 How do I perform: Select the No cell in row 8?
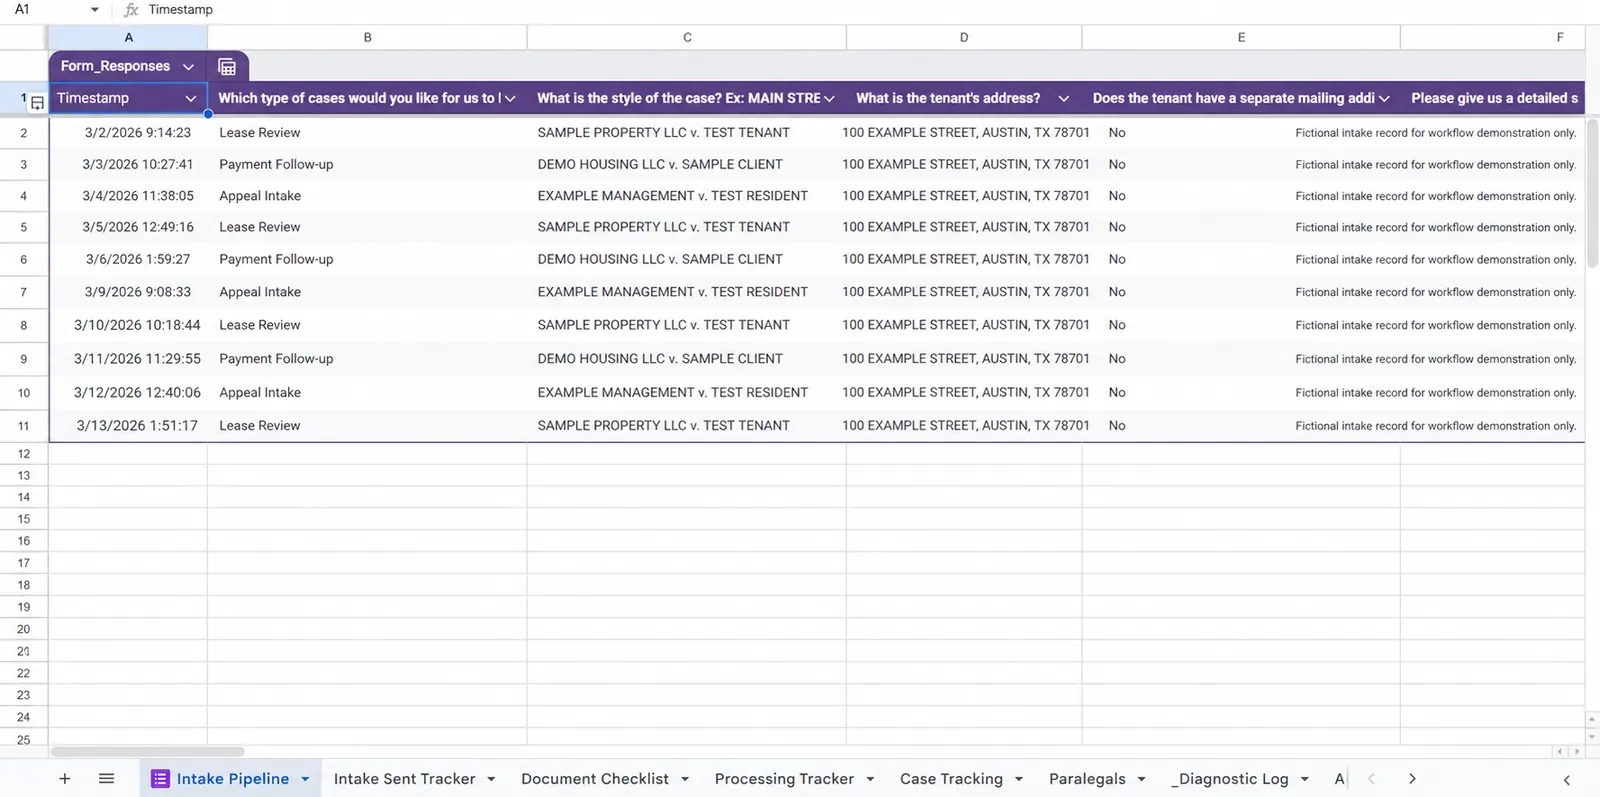[1241, 326]
